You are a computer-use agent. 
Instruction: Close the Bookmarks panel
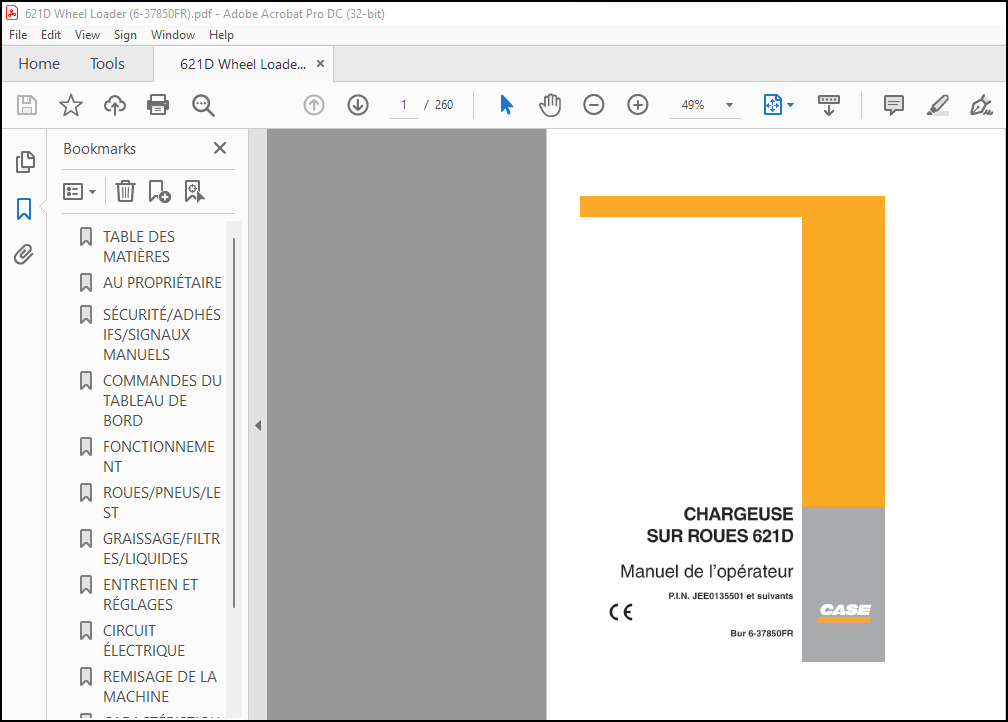click(220, 149)
